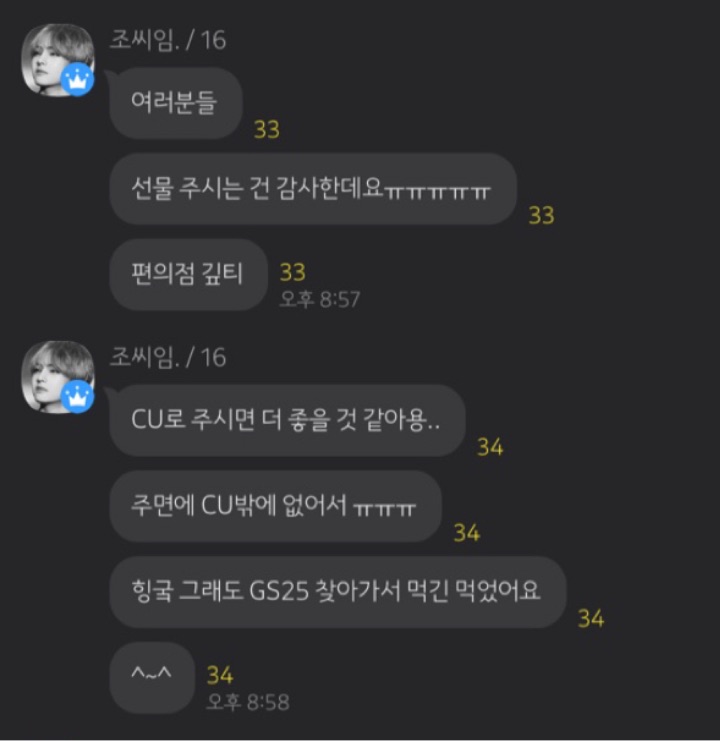This screenshot has height=741, width=720.
Task: Tap the crown badge on the second avatar
Action: point(77,396)
